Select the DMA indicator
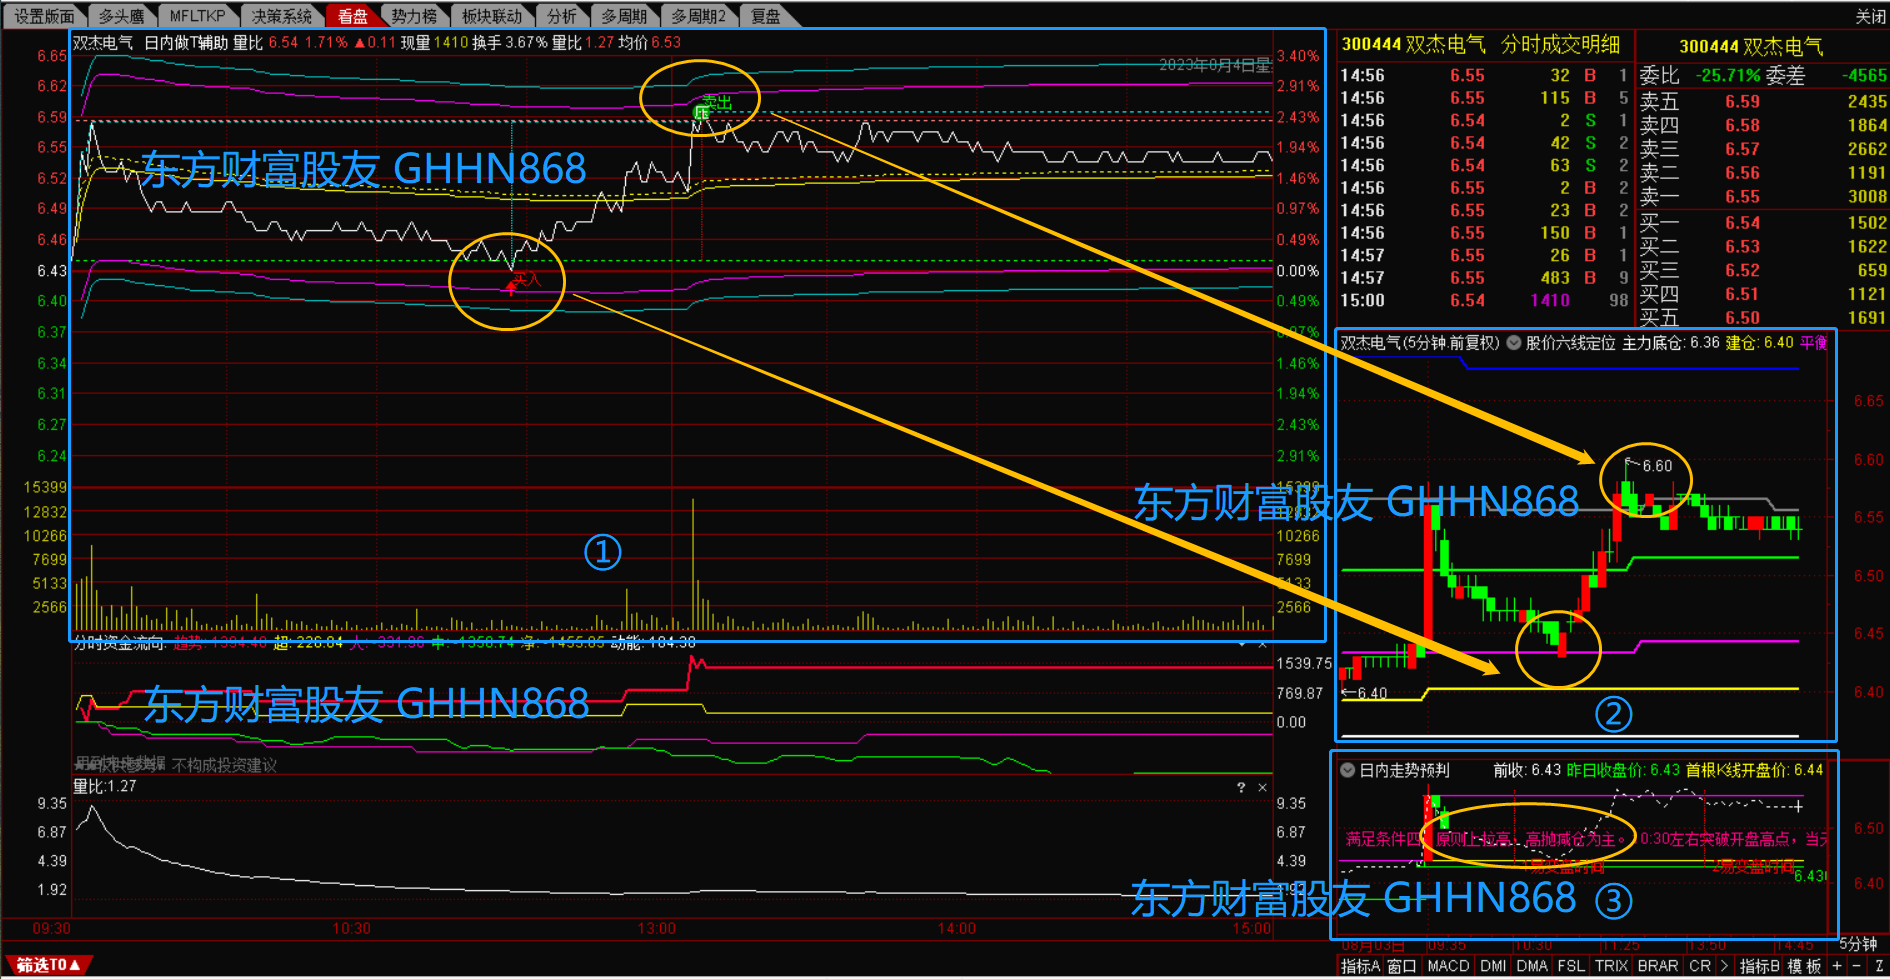The width and height of the screenshot is (1890, 979). pos(1532,966)
